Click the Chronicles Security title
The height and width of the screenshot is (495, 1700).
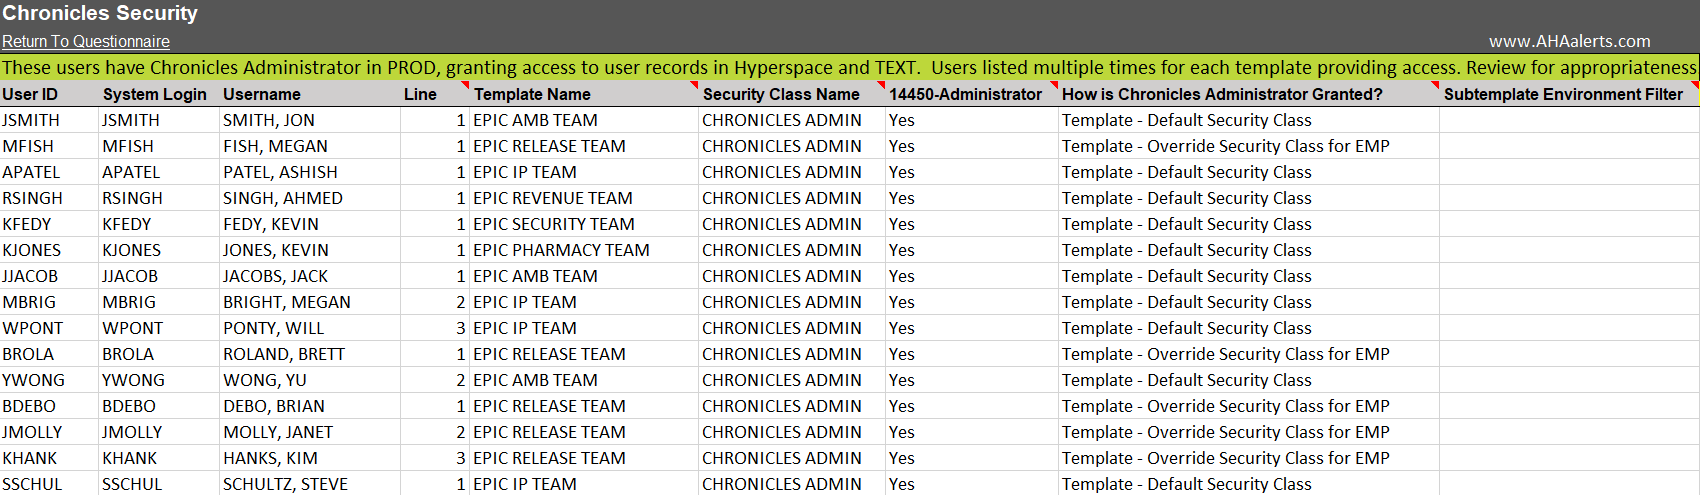coord(100,13)
